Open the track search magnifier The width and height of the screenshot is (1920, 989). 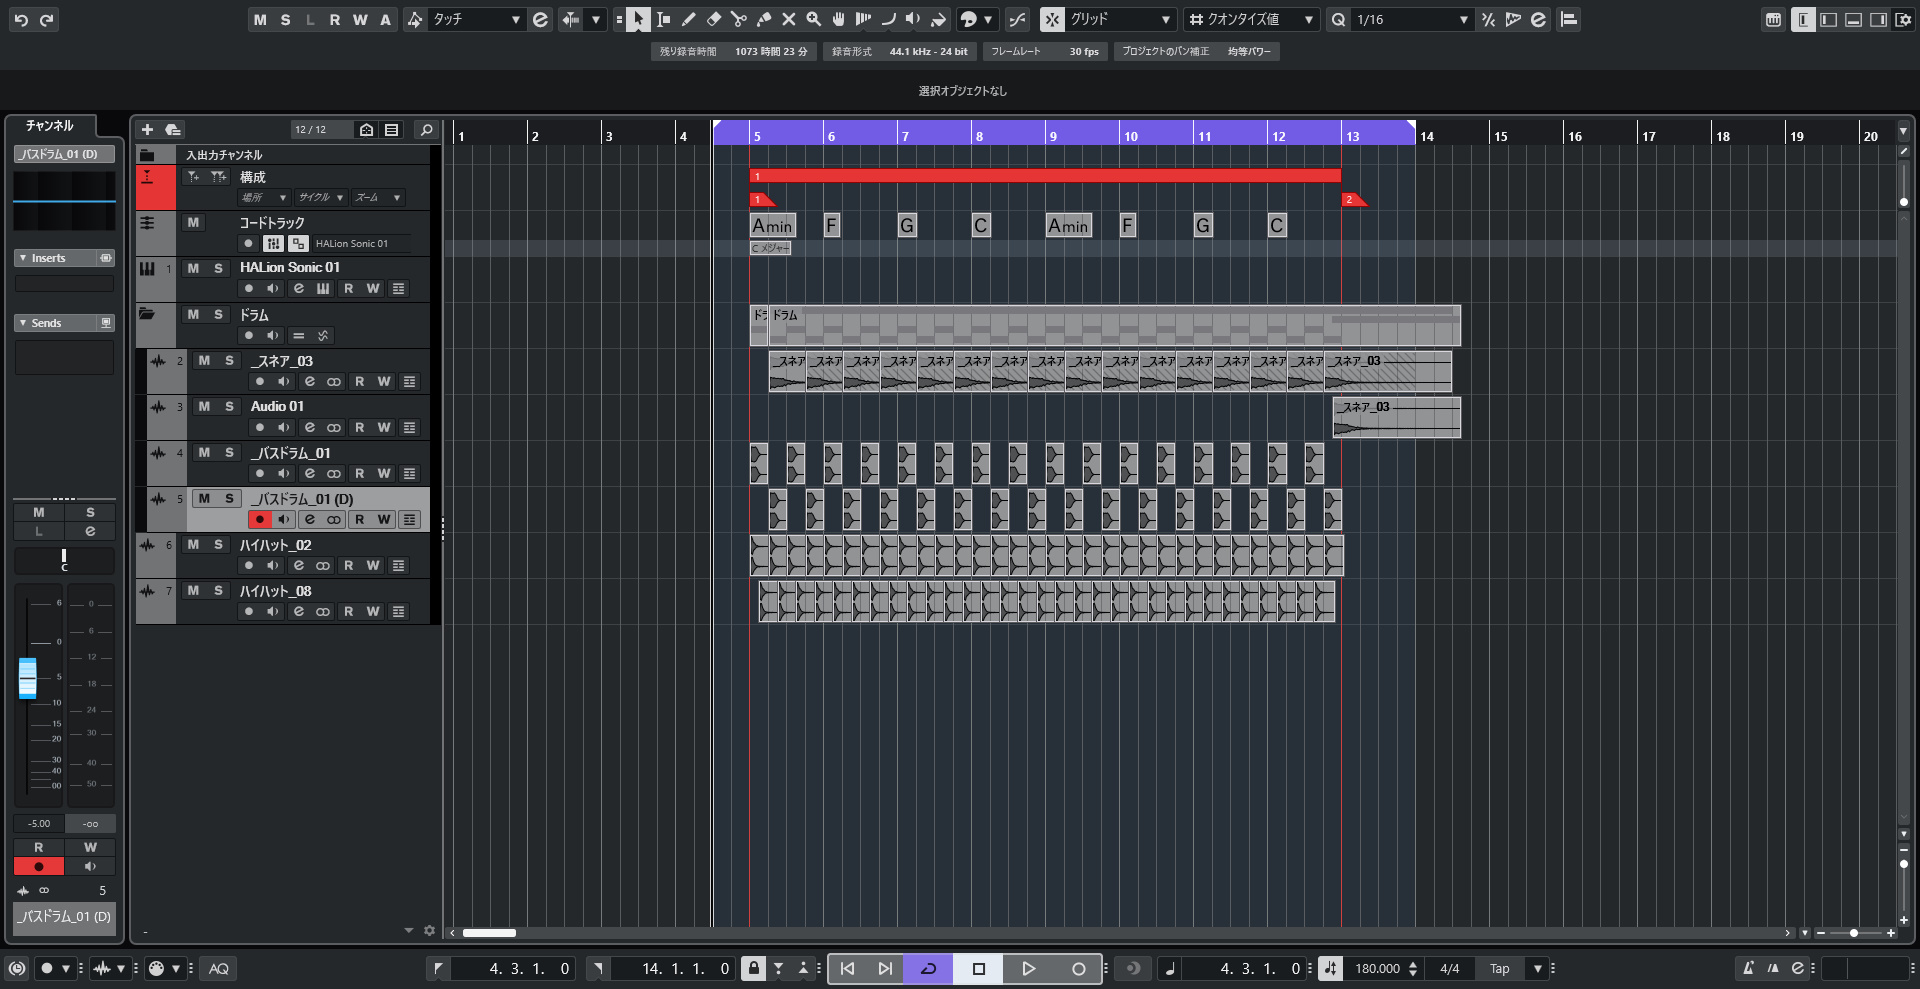pos(426,130)
